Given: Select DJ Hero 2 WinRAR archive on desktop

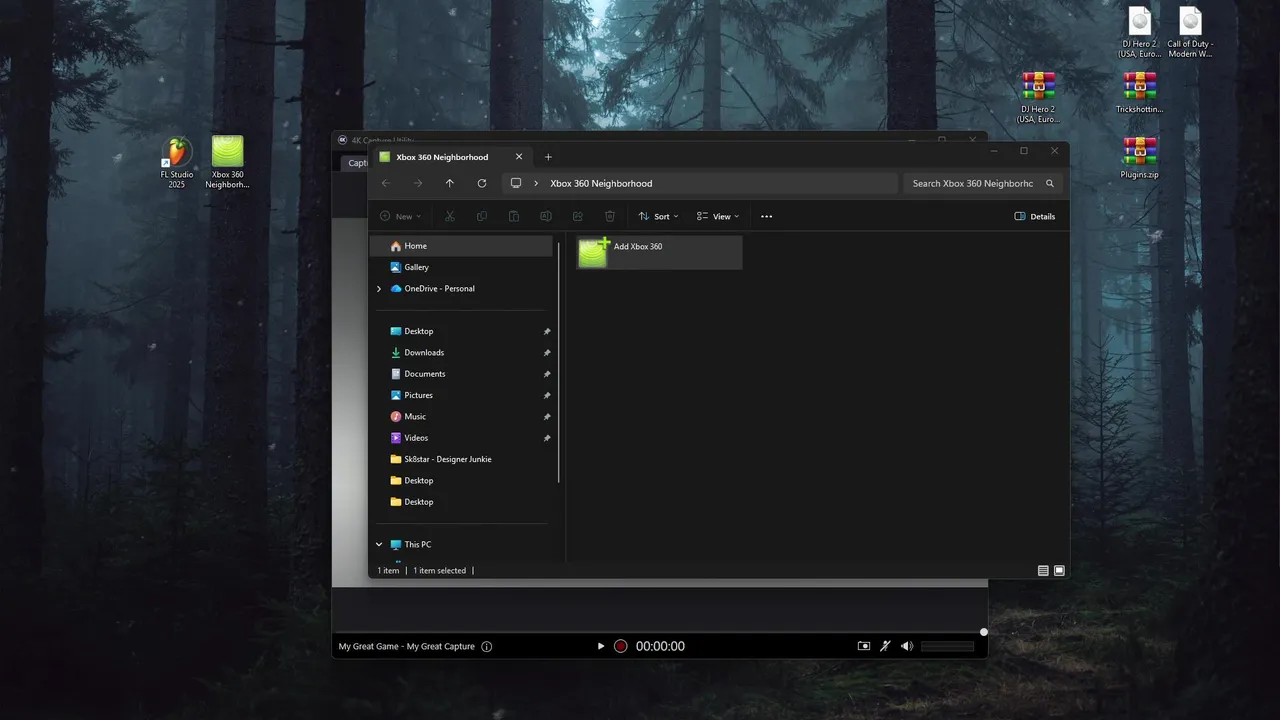Looking at the screenshot, I should pyautogui.click(x=1039, y=98).
